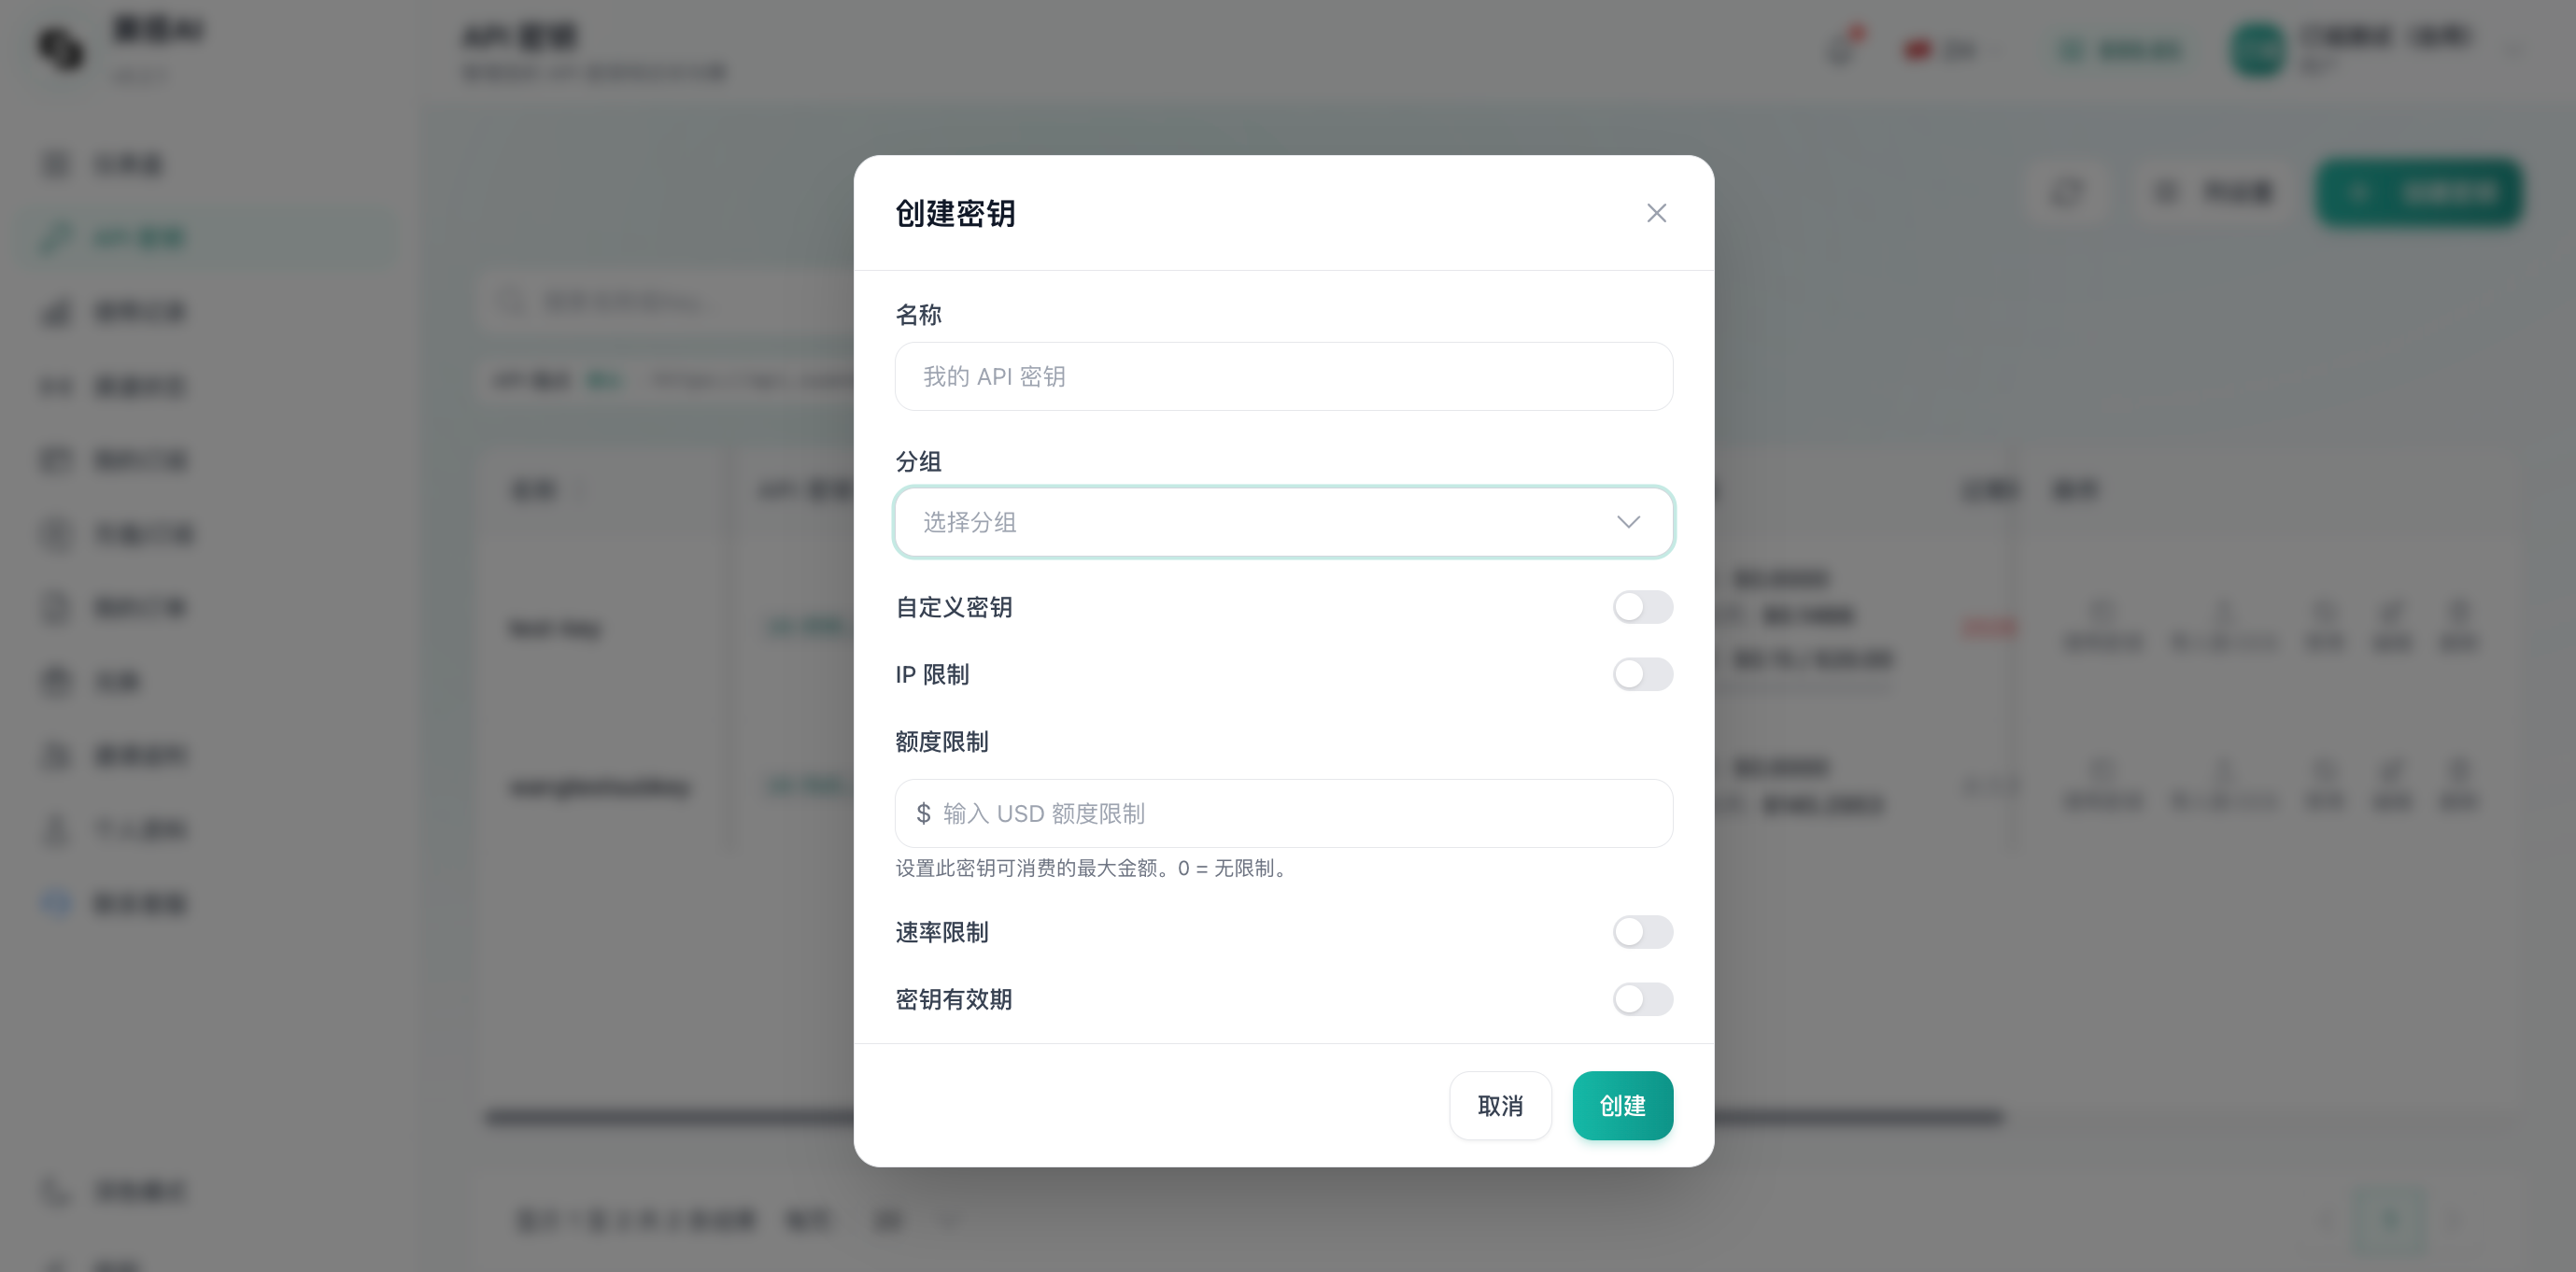The height and width of the screenshot is (1272, 2576).
Task: Click the USD 额度限制 input field
Action: 1283,813
